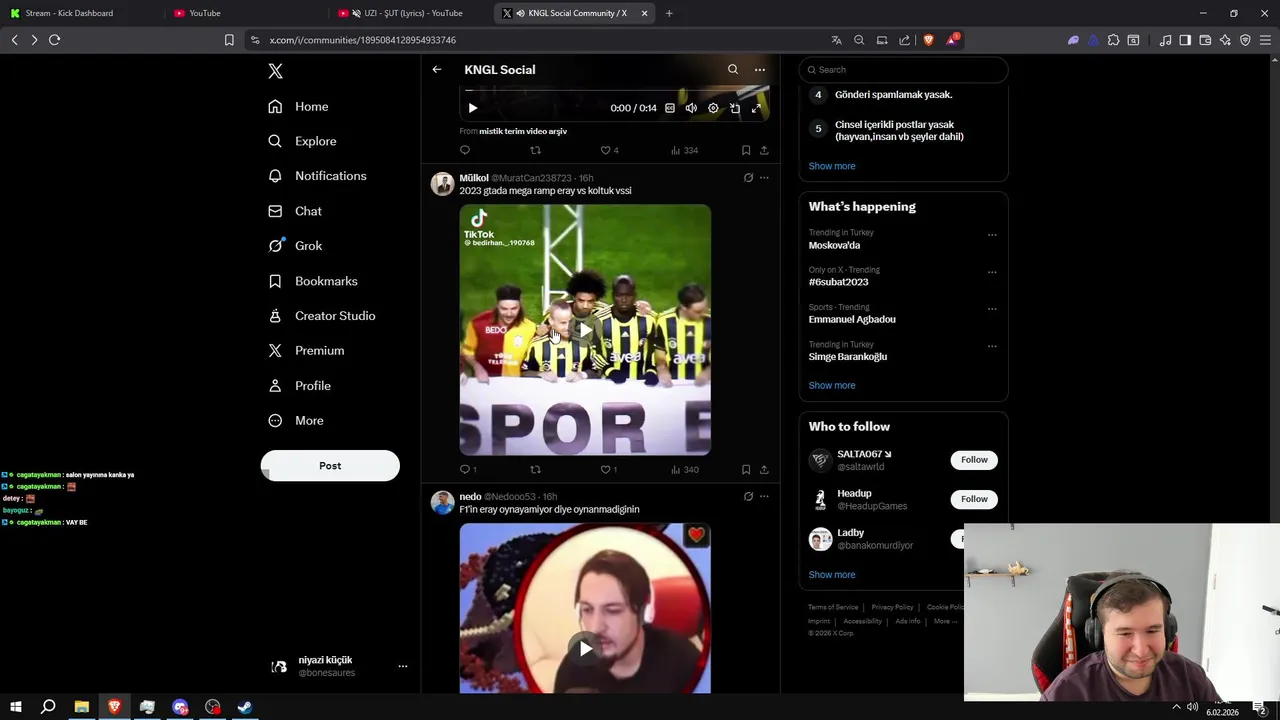1280x720 pixels.
Task: View analytics showing 334 views
Action: tap(684, 150)
